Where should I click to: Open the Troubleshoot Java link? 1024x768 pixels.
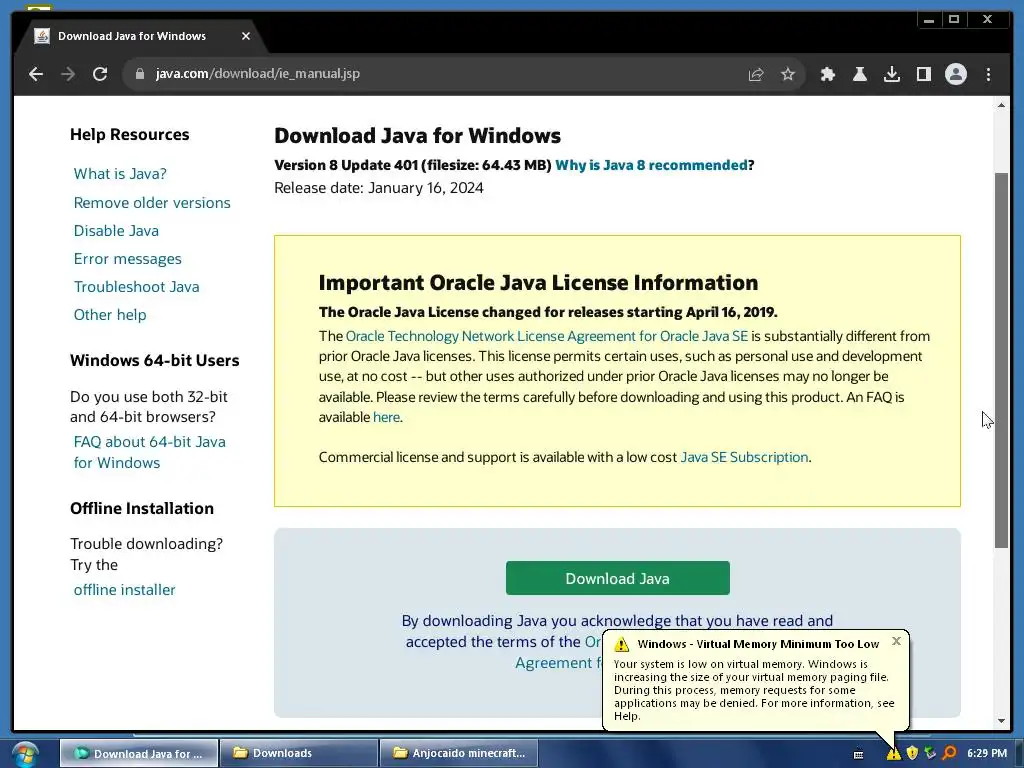coord(136,287)
